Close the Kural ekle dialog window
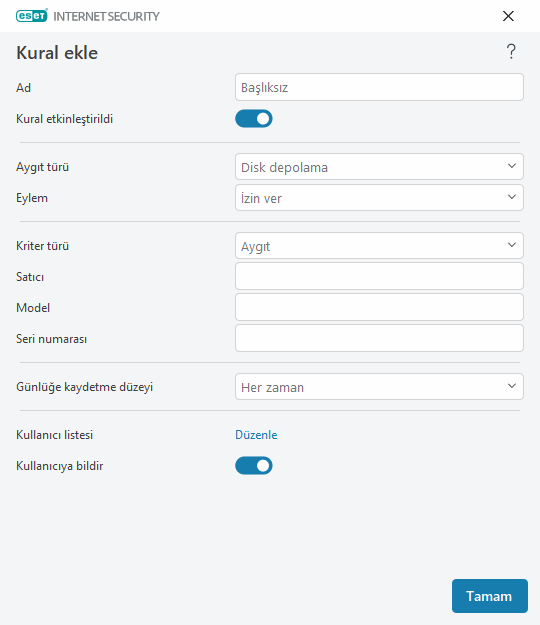Image resolution: width=540 pixels, height=625 pixels. click(508, 16)
